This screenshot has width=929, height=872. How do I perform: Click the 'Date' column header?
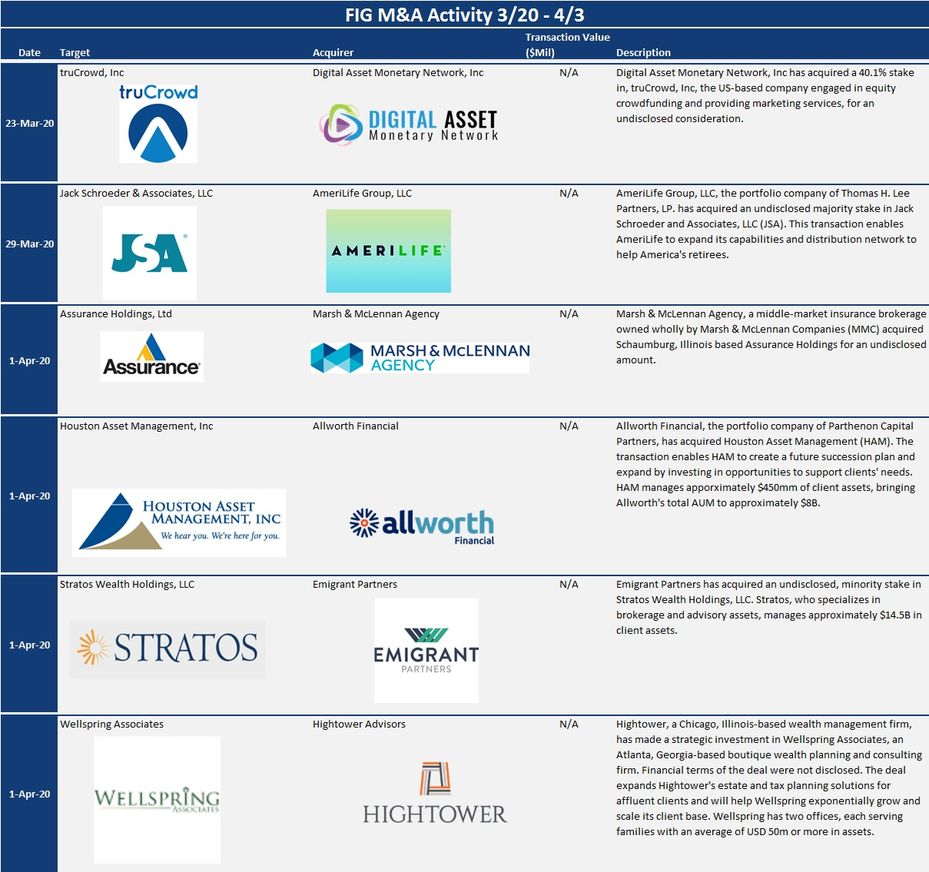(30, 53)
